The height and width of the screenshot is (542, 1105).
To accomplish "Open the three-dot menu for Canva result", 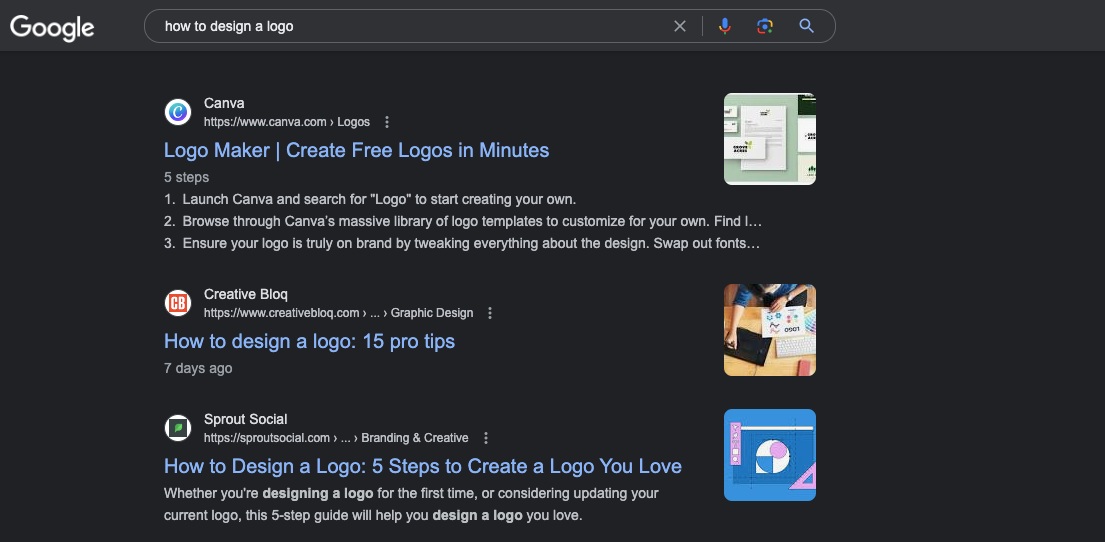I will pyautogui.click(x=386, y=122).
